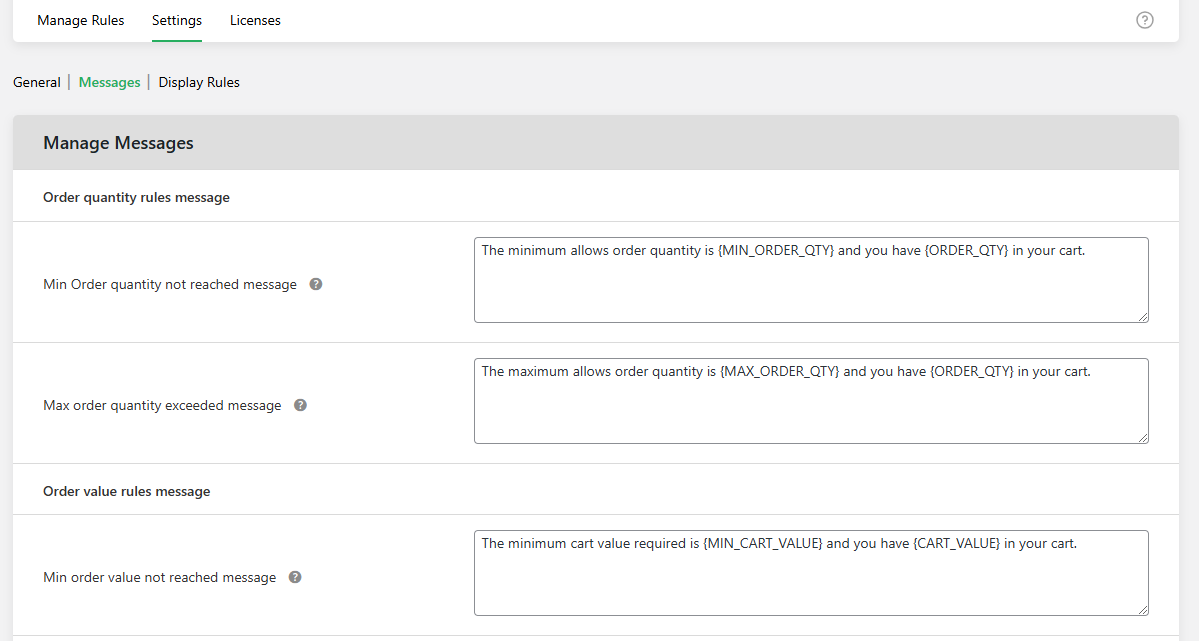Open the General settings section

(36, 82)
